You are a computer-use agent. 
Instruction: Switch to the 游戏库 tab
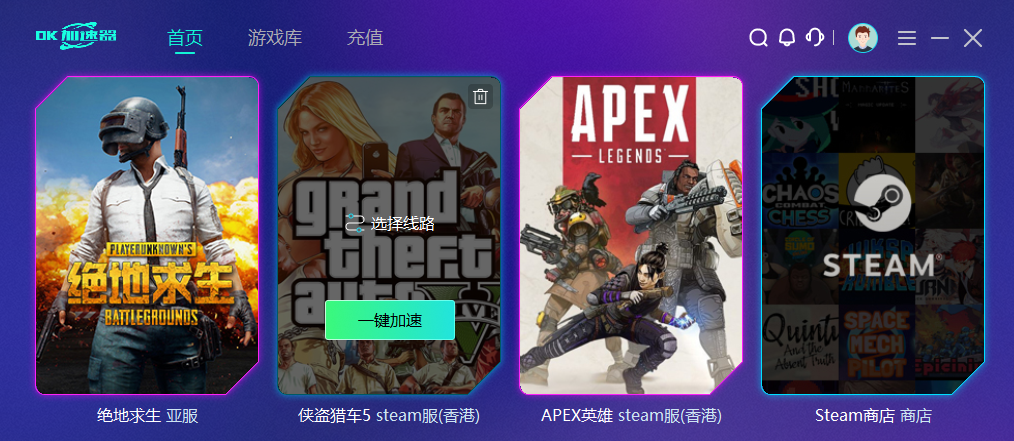275,38
